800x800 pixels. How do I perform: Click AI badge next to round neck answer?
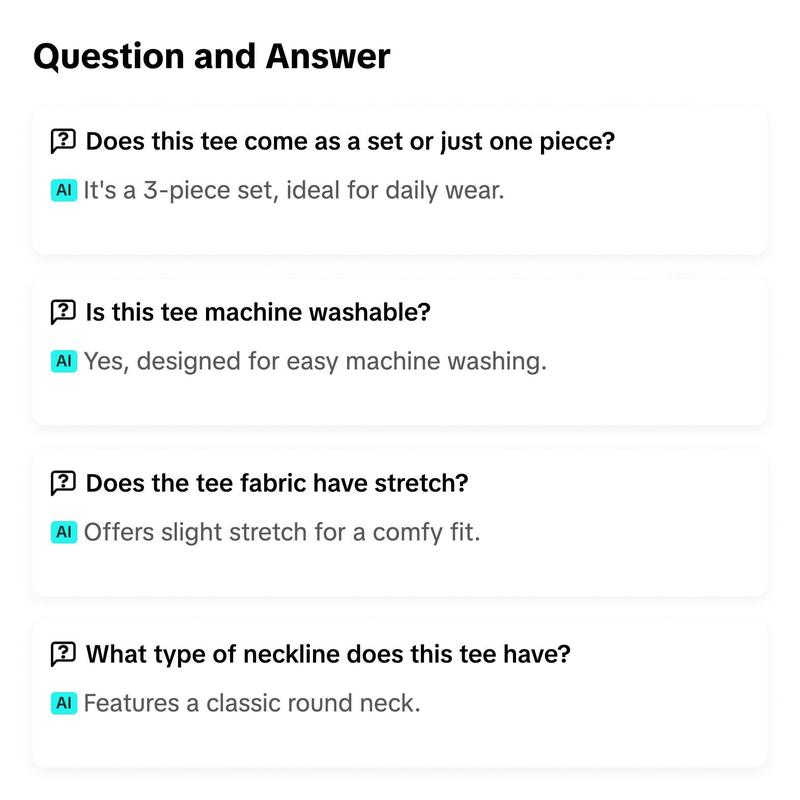point(63,703)
